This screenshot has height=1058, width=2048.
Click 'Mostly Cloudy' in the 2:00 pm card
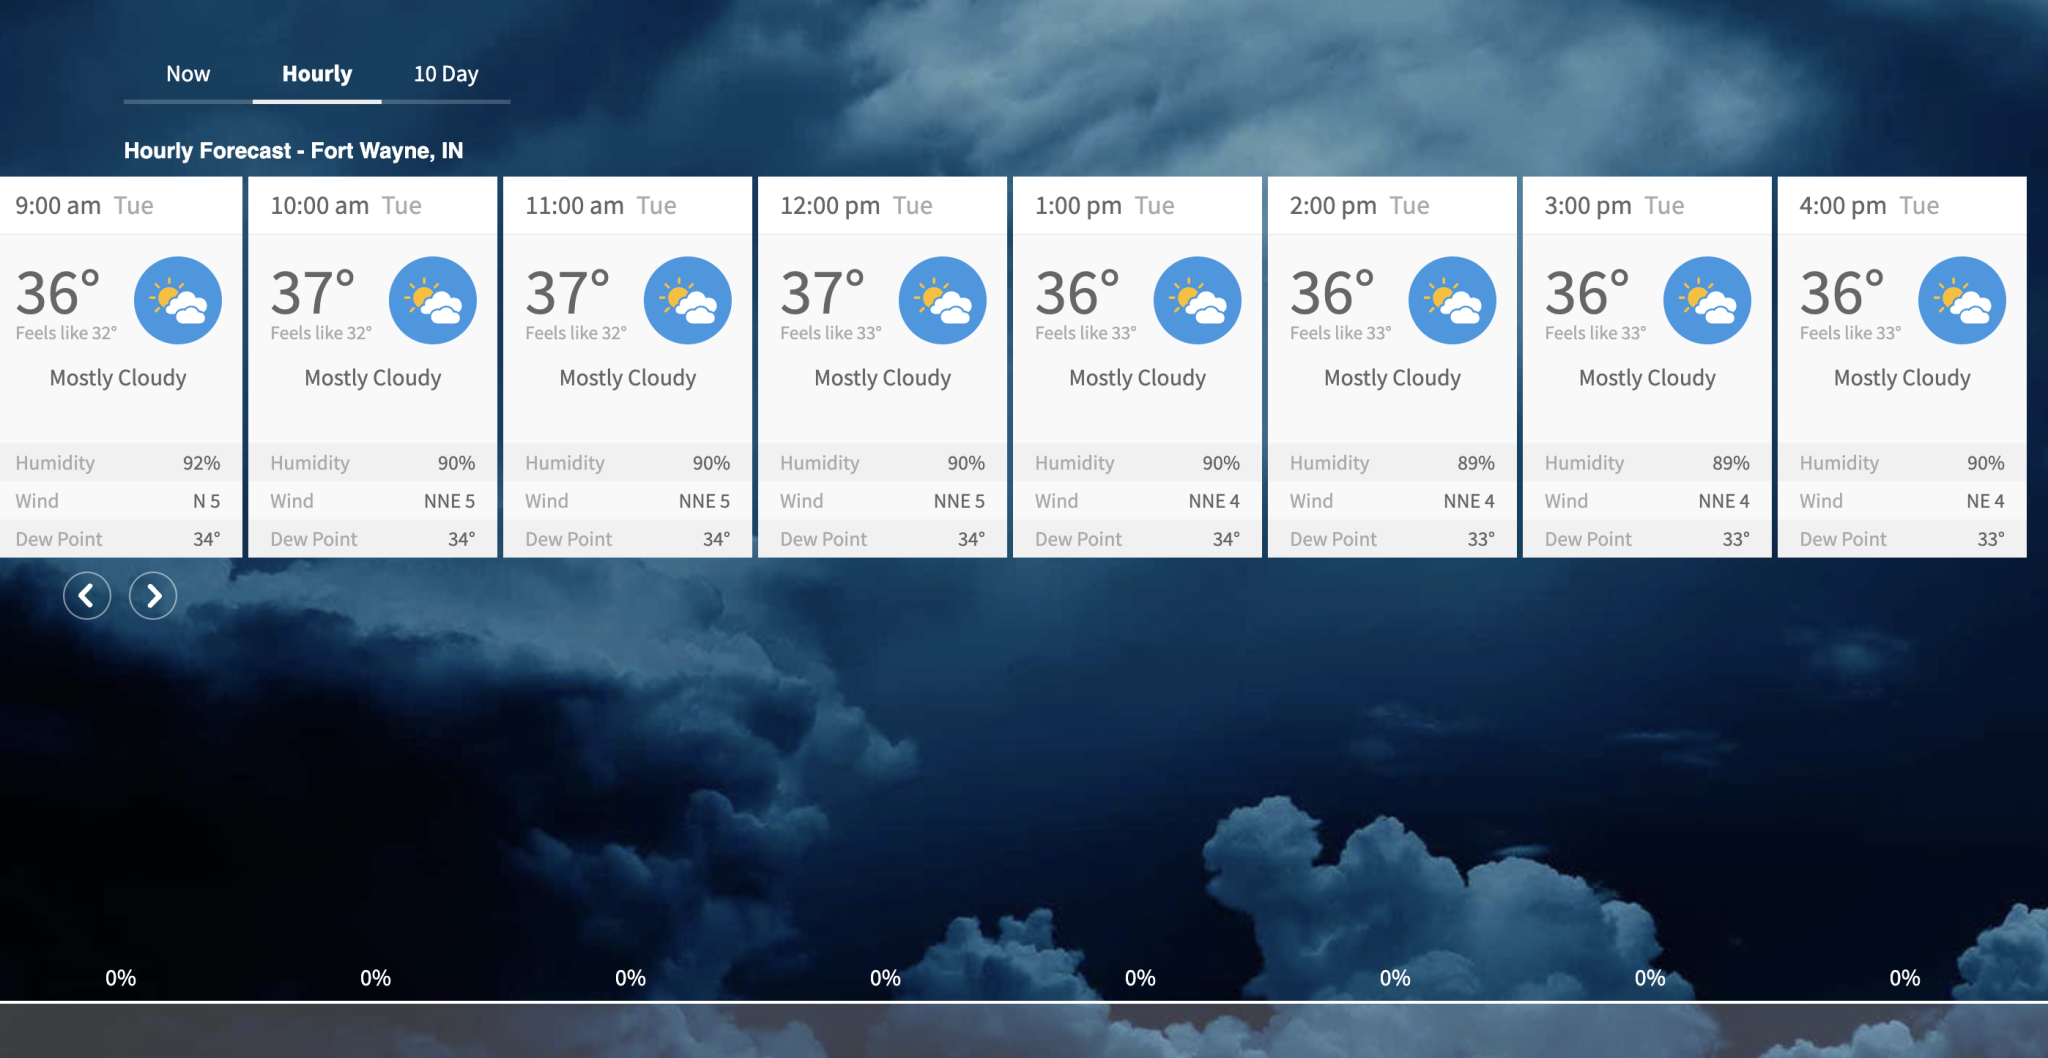tap(1392, 378)
